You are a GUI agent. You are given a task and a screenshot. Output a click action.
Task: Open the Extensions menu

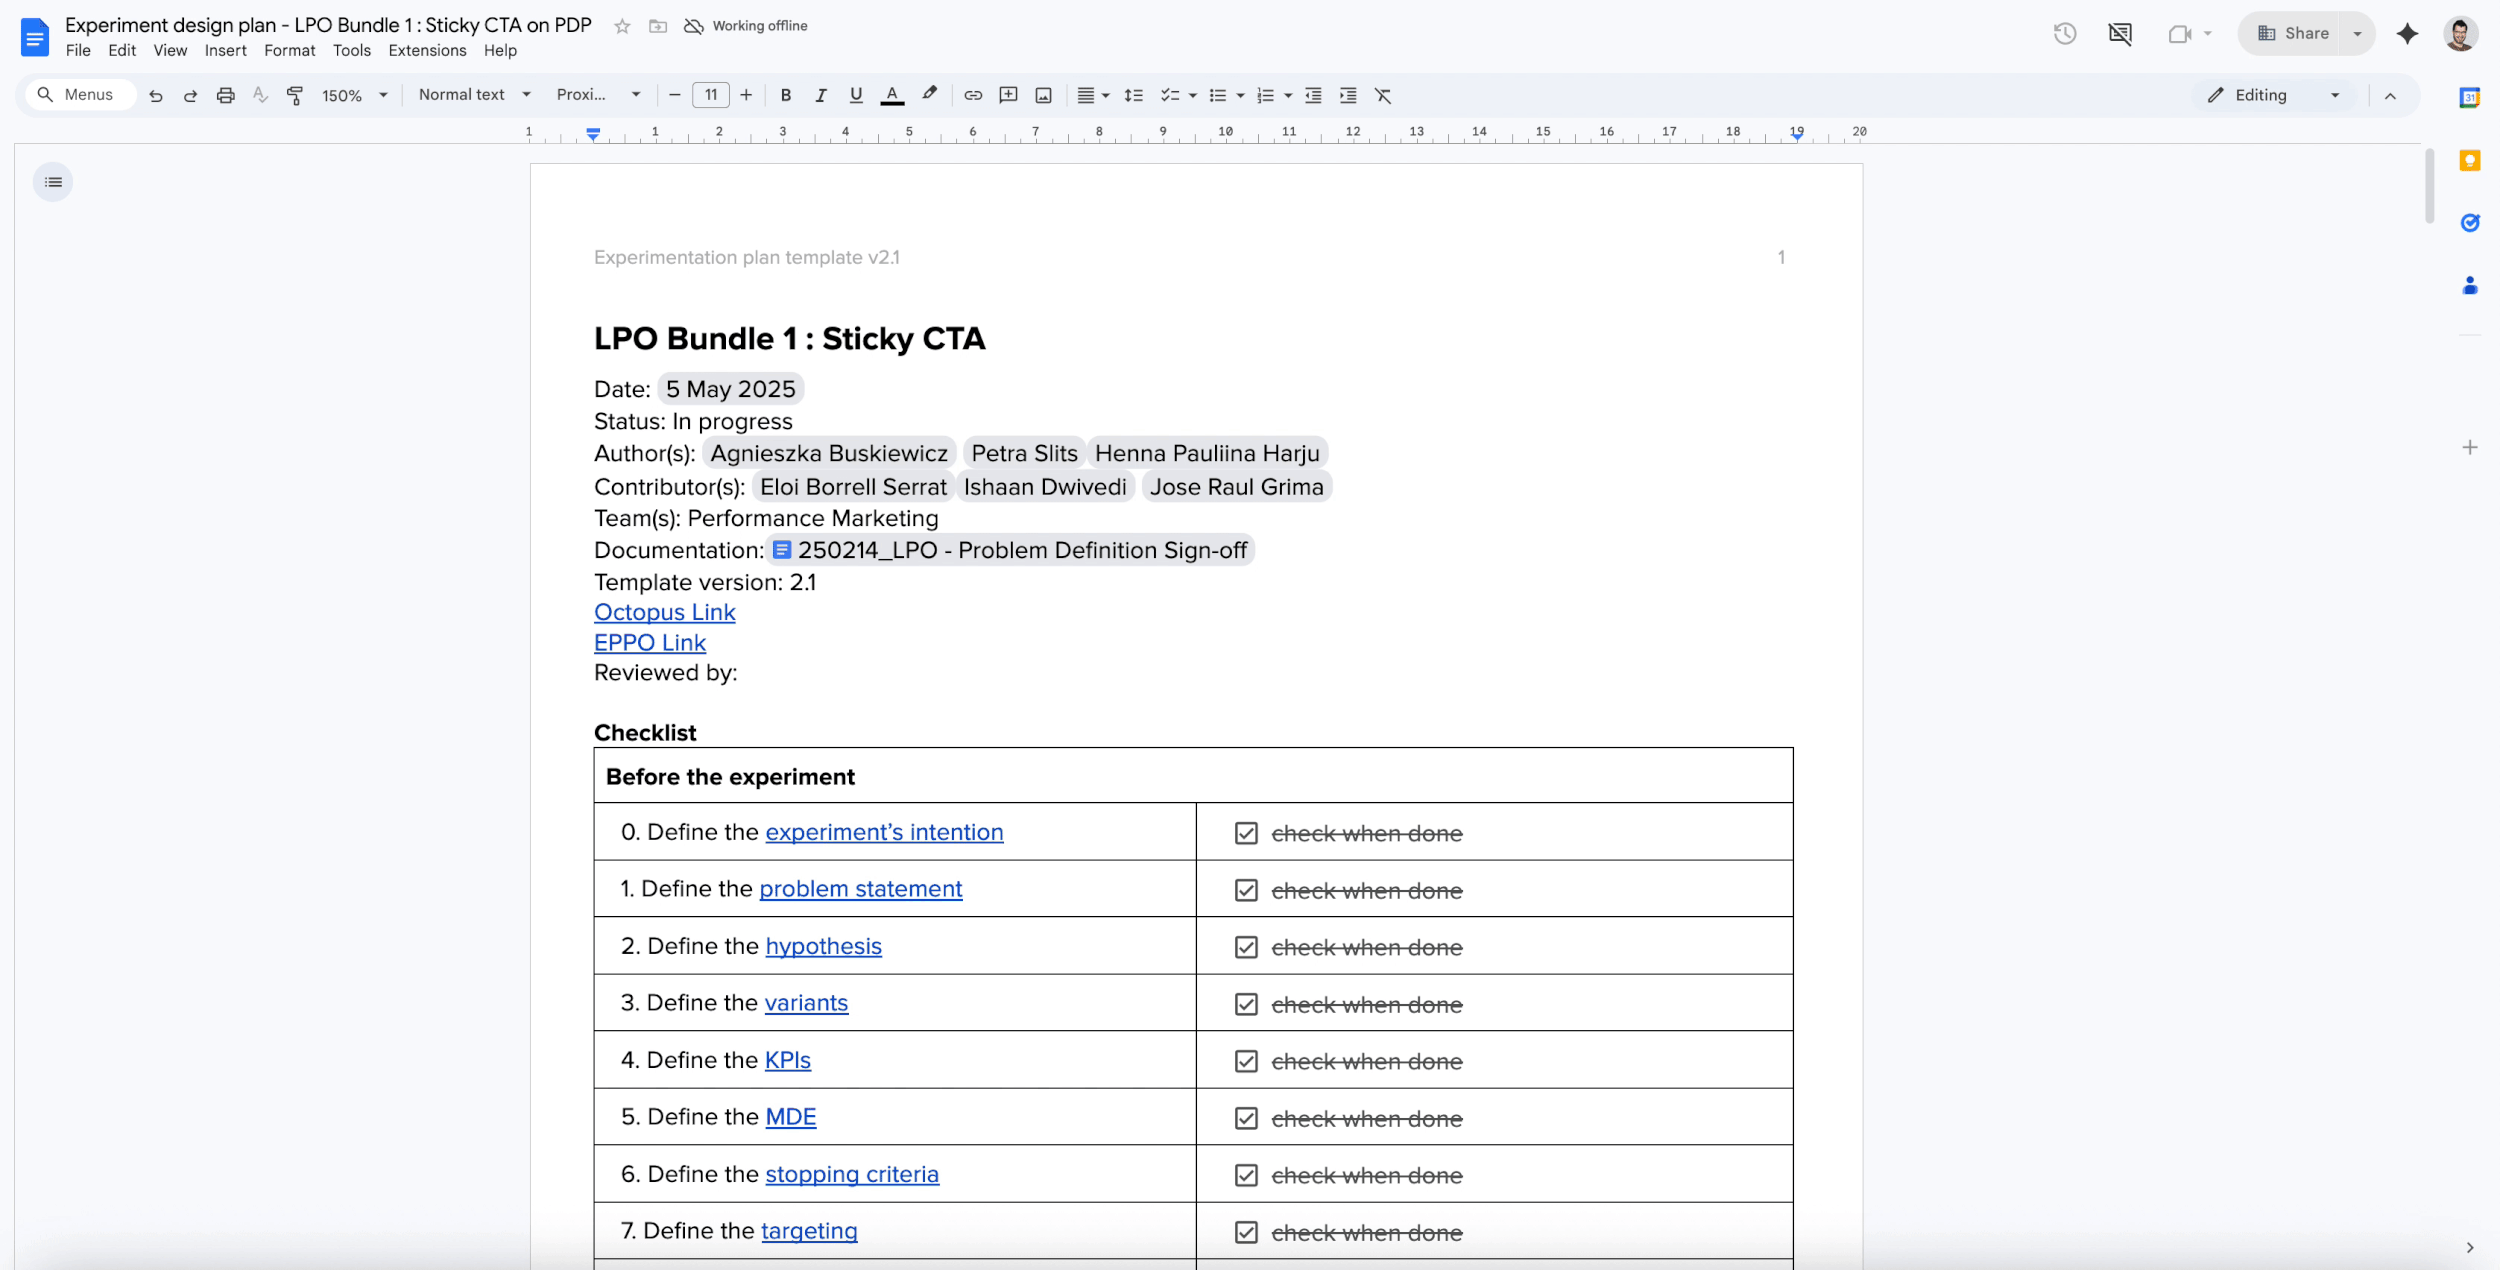pos(427,50)
